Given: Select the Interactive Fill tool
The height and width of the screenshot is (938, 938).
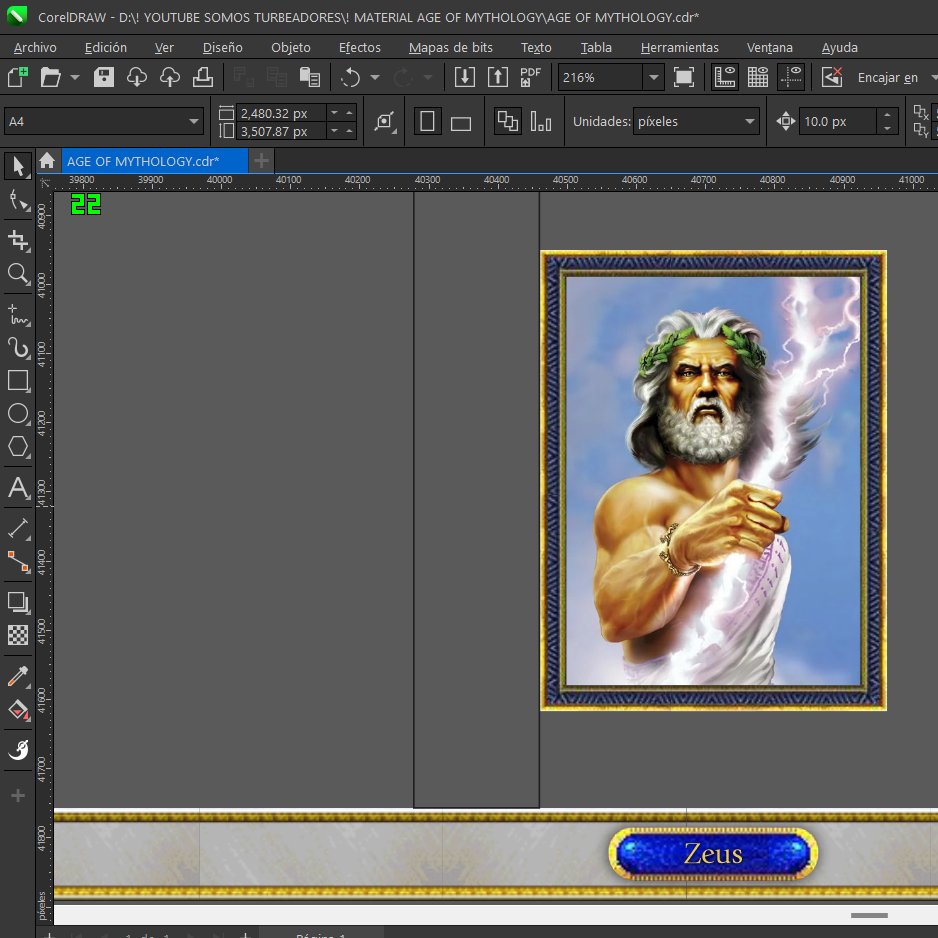Looking at the screenshot, I should [18, 710].
